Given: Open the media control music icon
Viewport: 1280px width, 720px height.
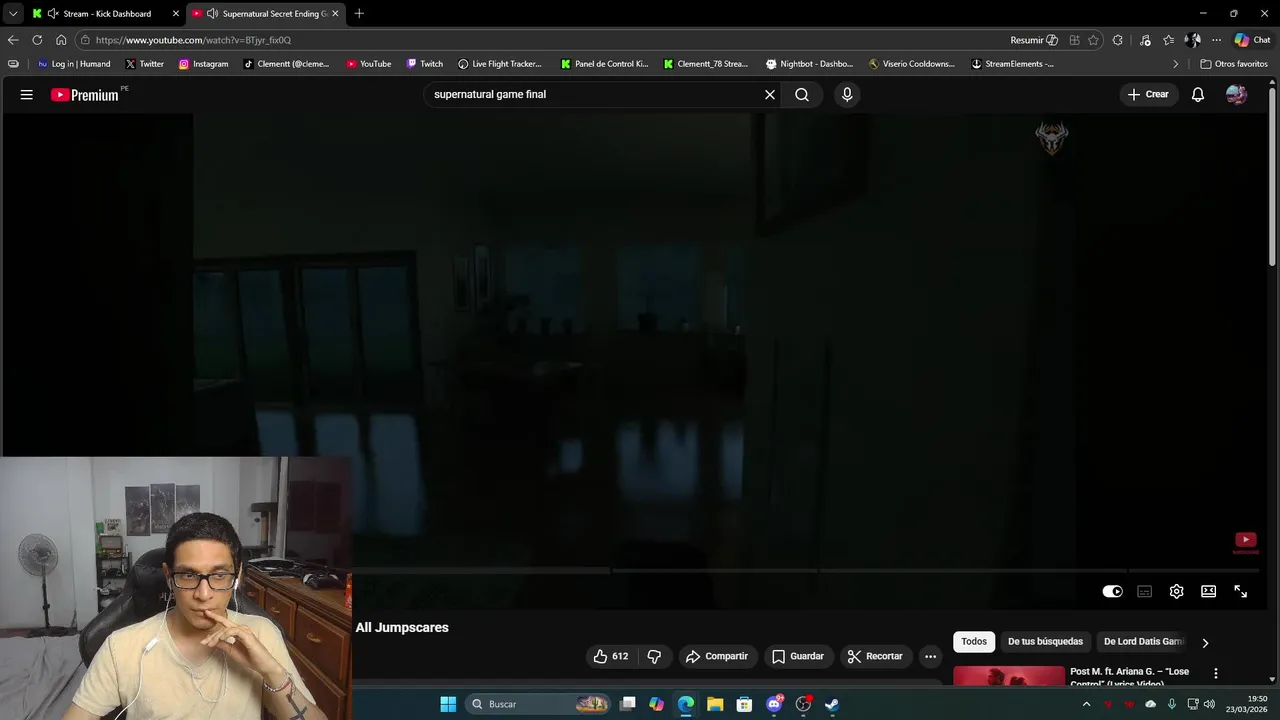Looking at the screenshot, I should tap(1145, 40).
